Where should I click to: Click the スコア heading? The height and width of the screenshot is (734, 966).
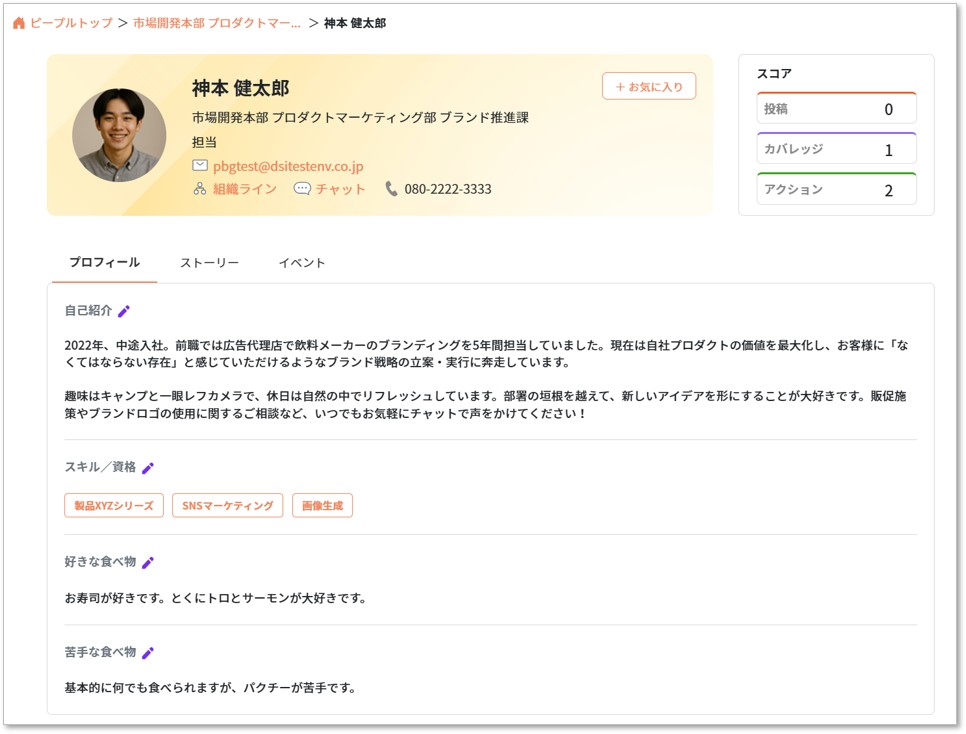pyautogui.click(x=774, y=73)
